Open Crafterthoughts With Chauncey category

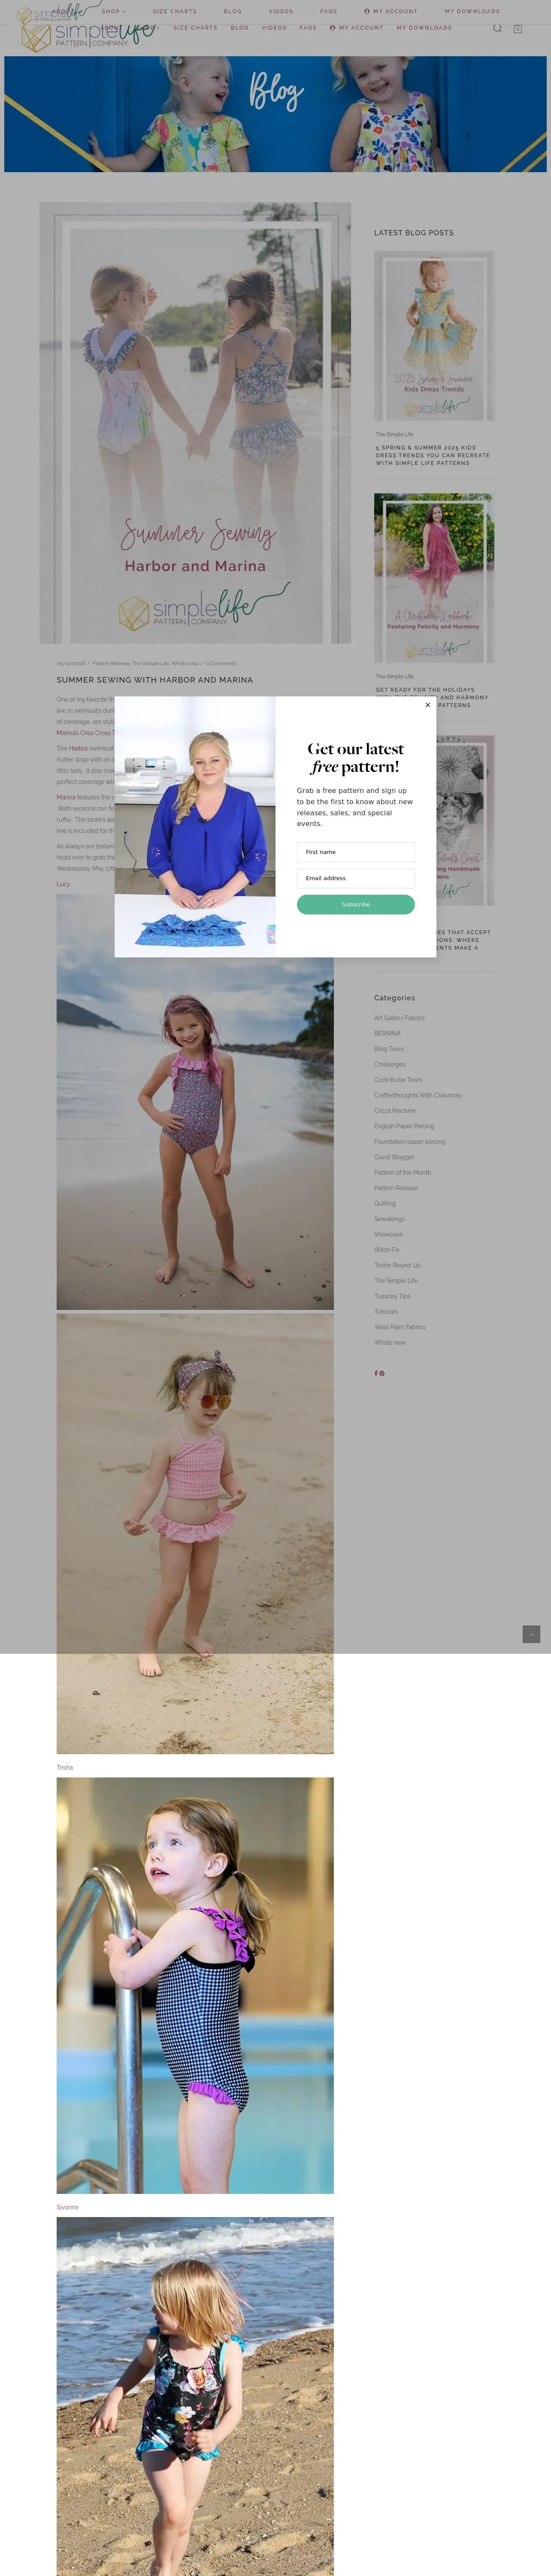pos(418,1095)
